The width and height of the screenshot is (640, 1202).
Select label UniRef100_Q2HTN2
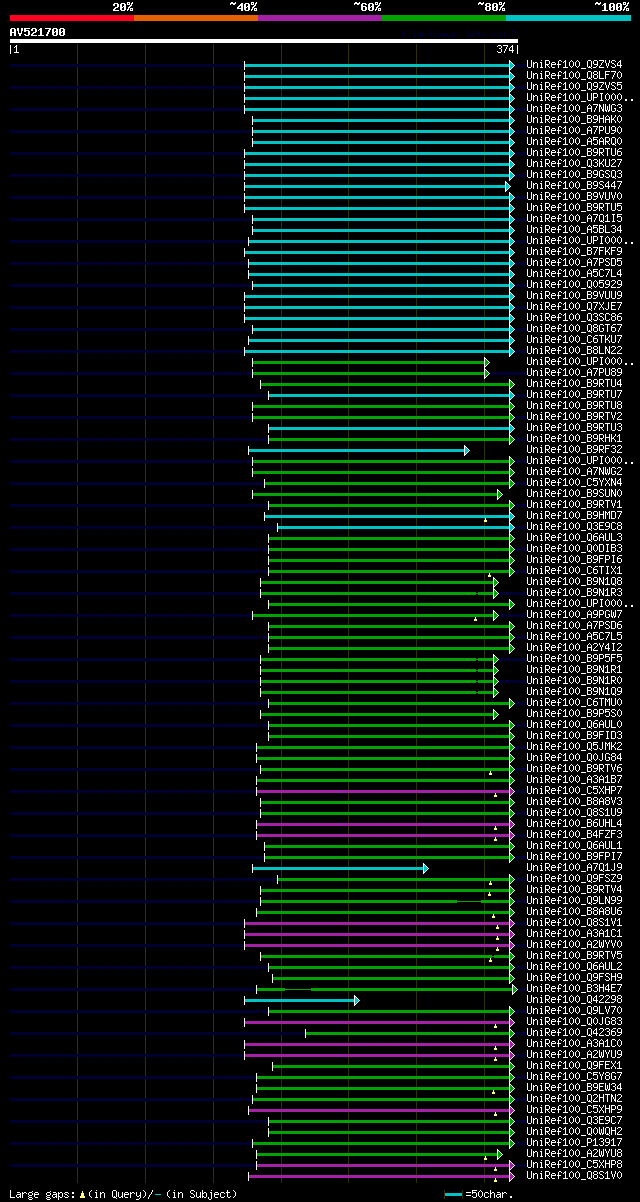click(x=574, y=1098)
